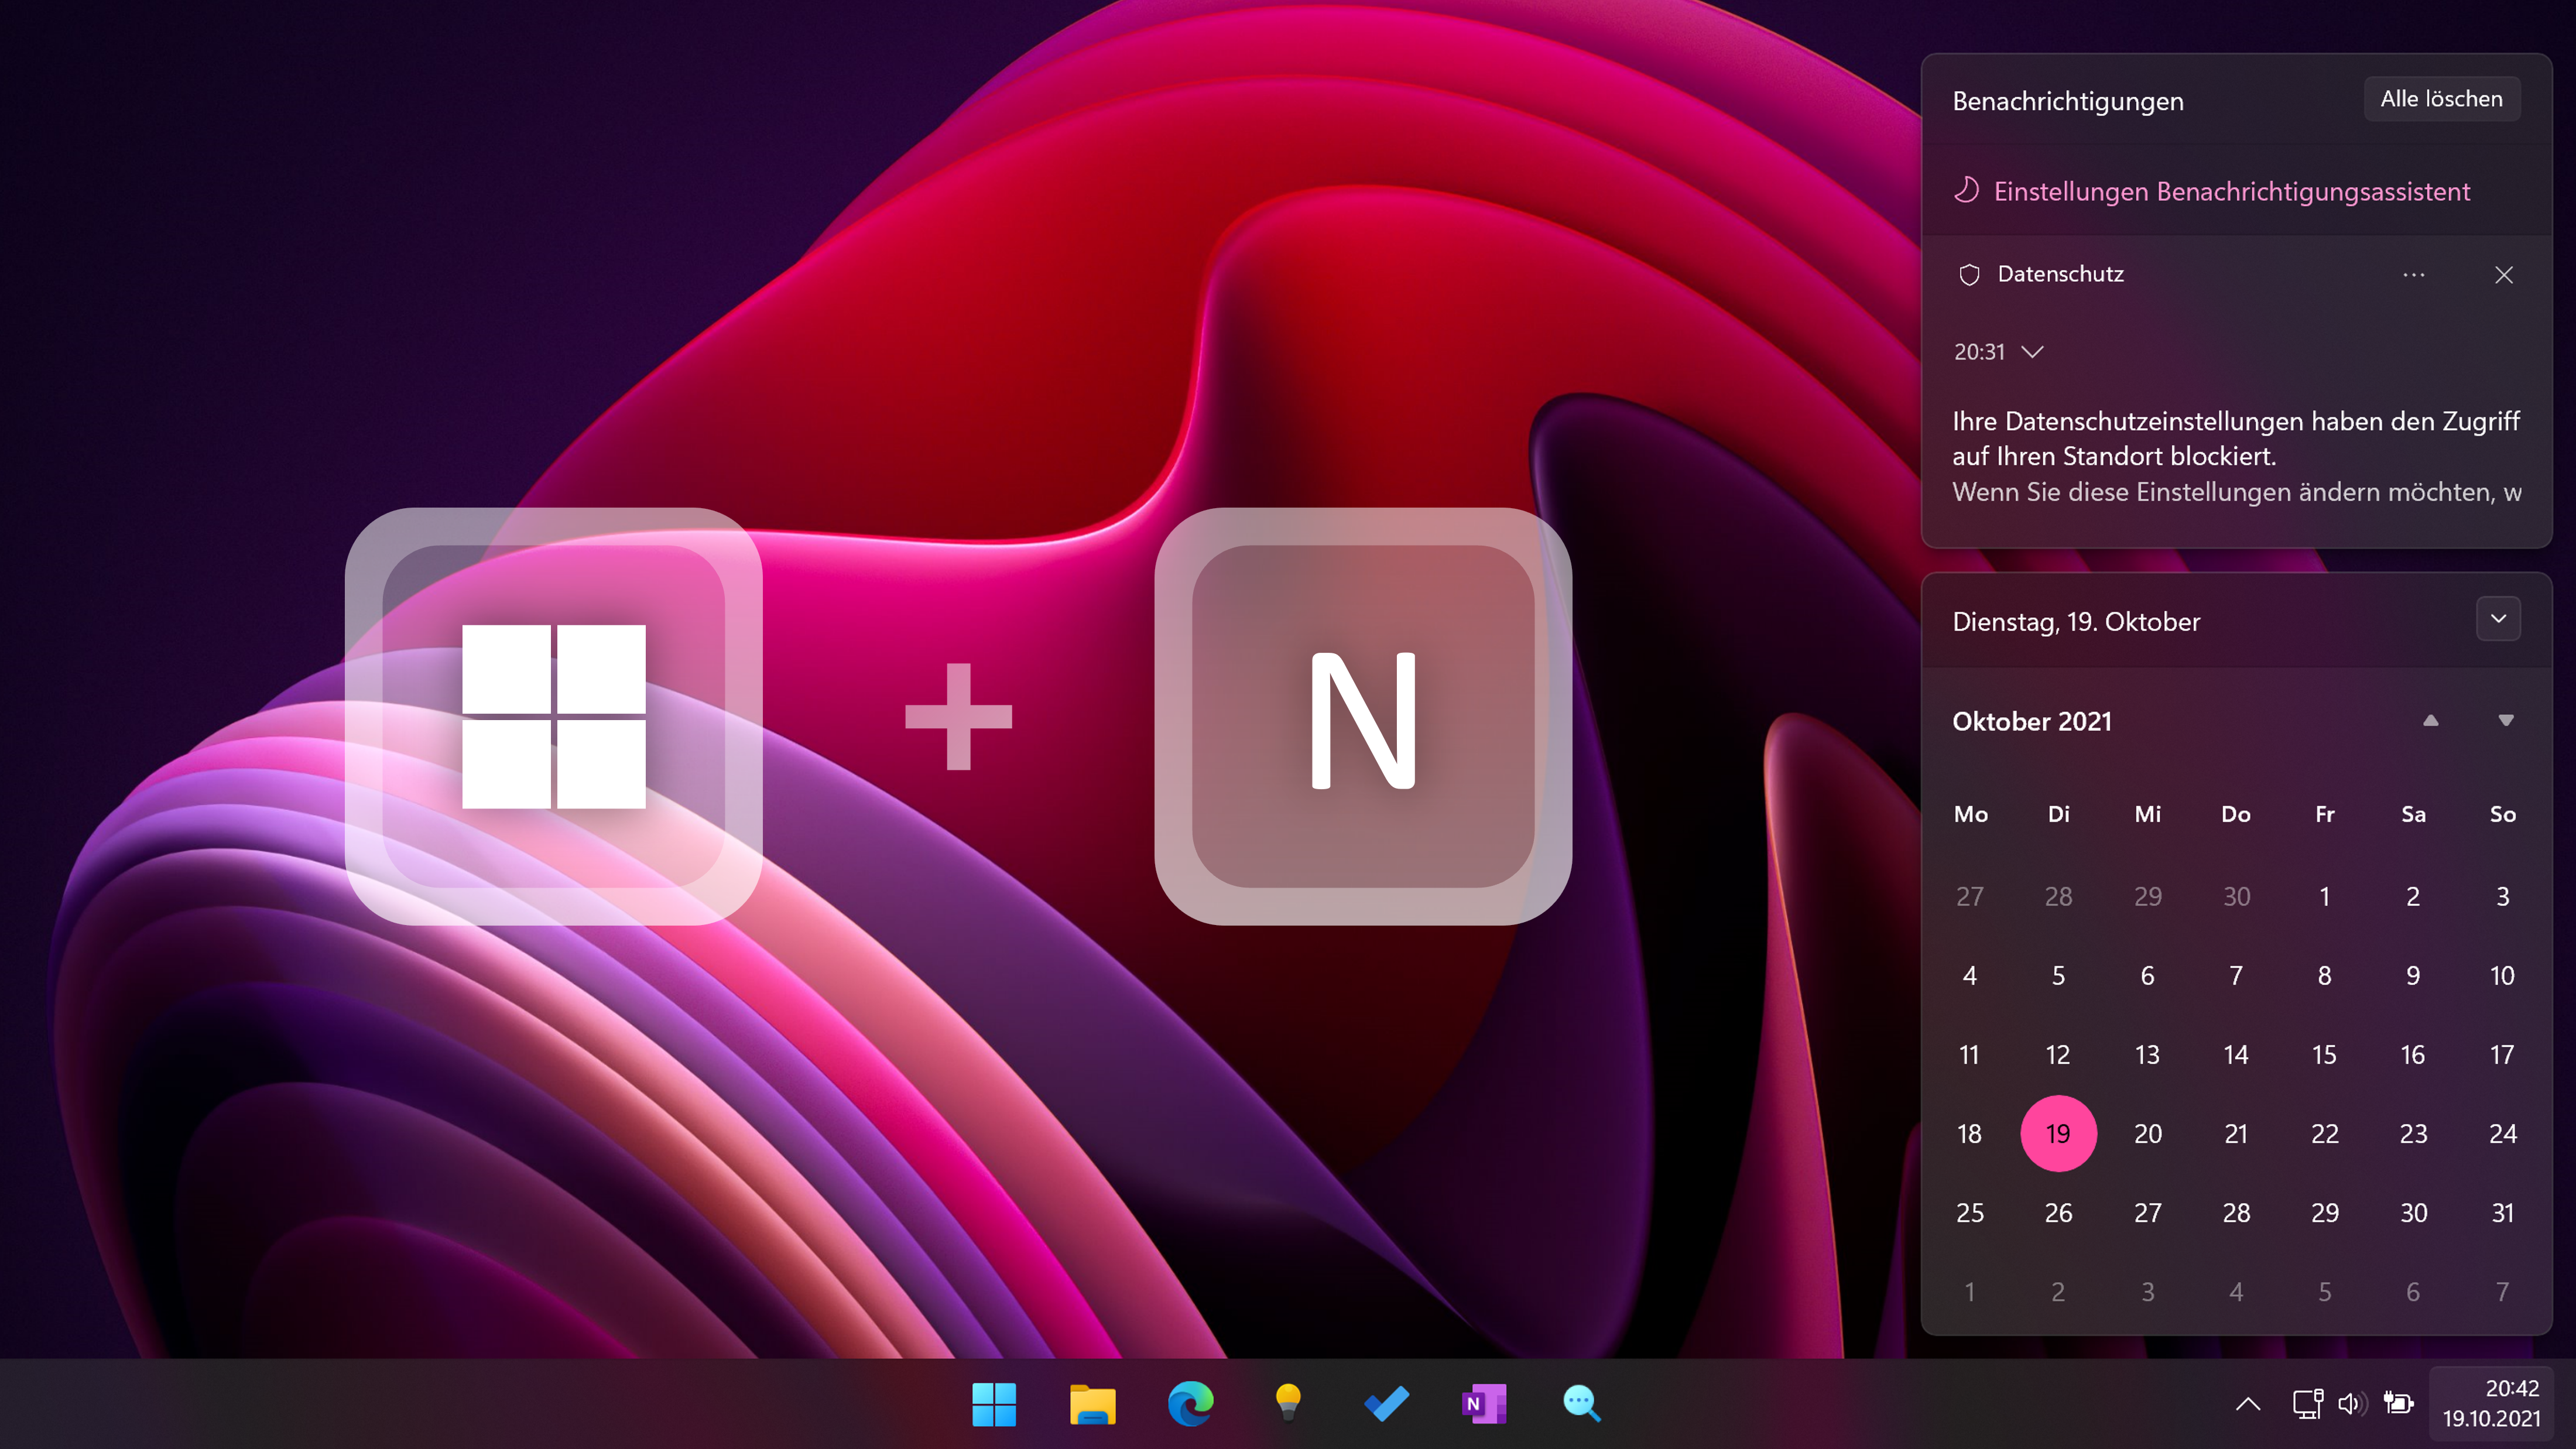
Task: Dismiss the Datenschutz notification
Action: click(x=2504, y=275)
